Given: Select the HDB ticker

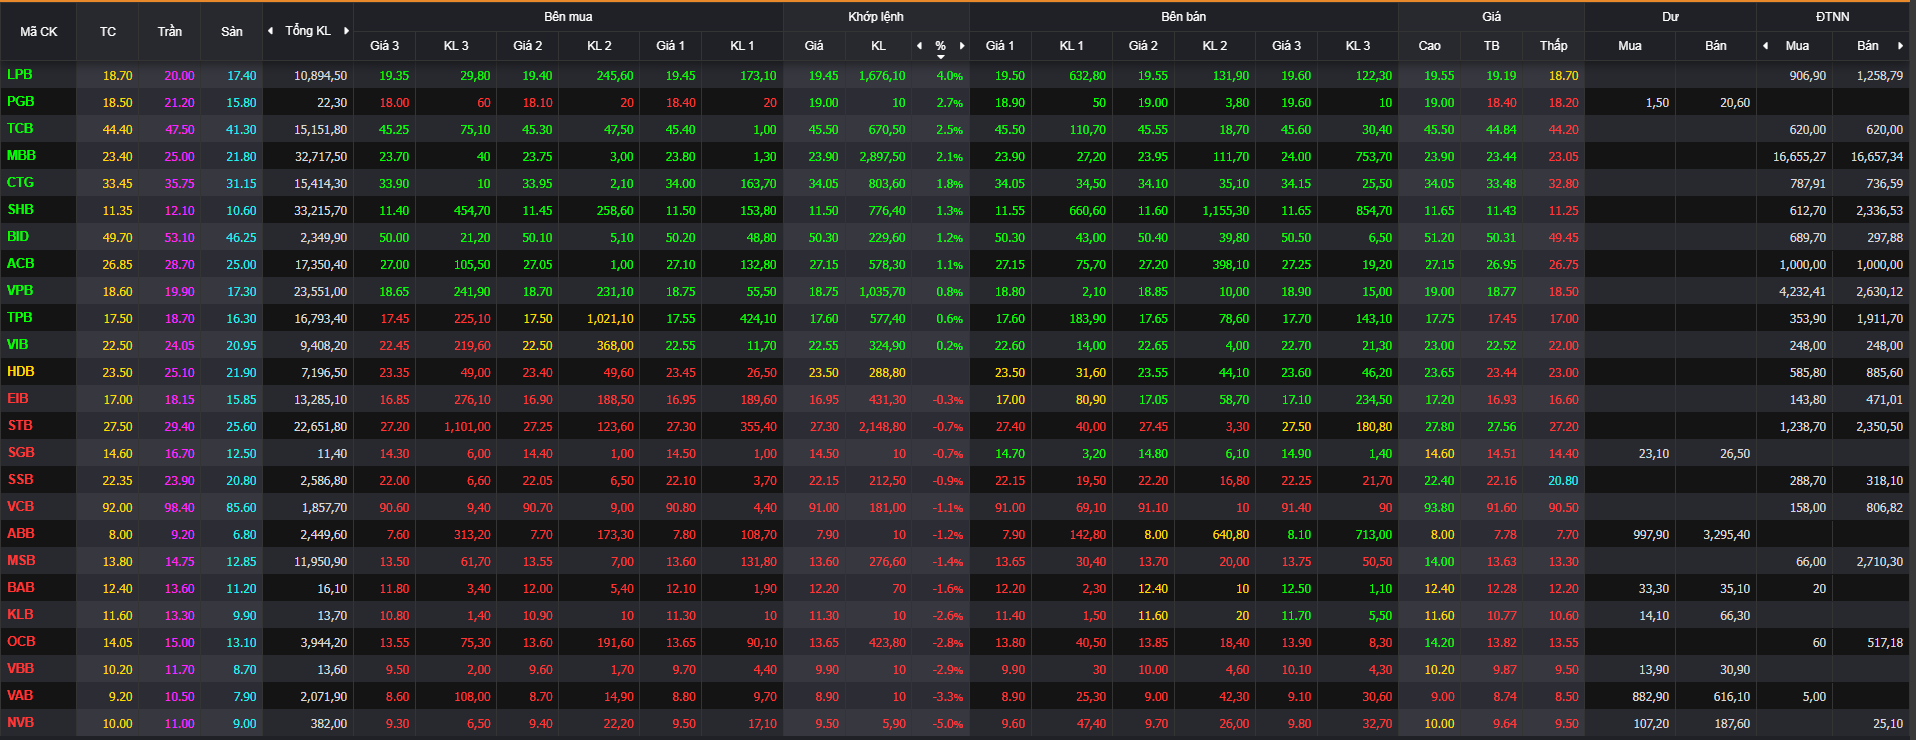Looking at the screenshot, I should click(21, 372).
